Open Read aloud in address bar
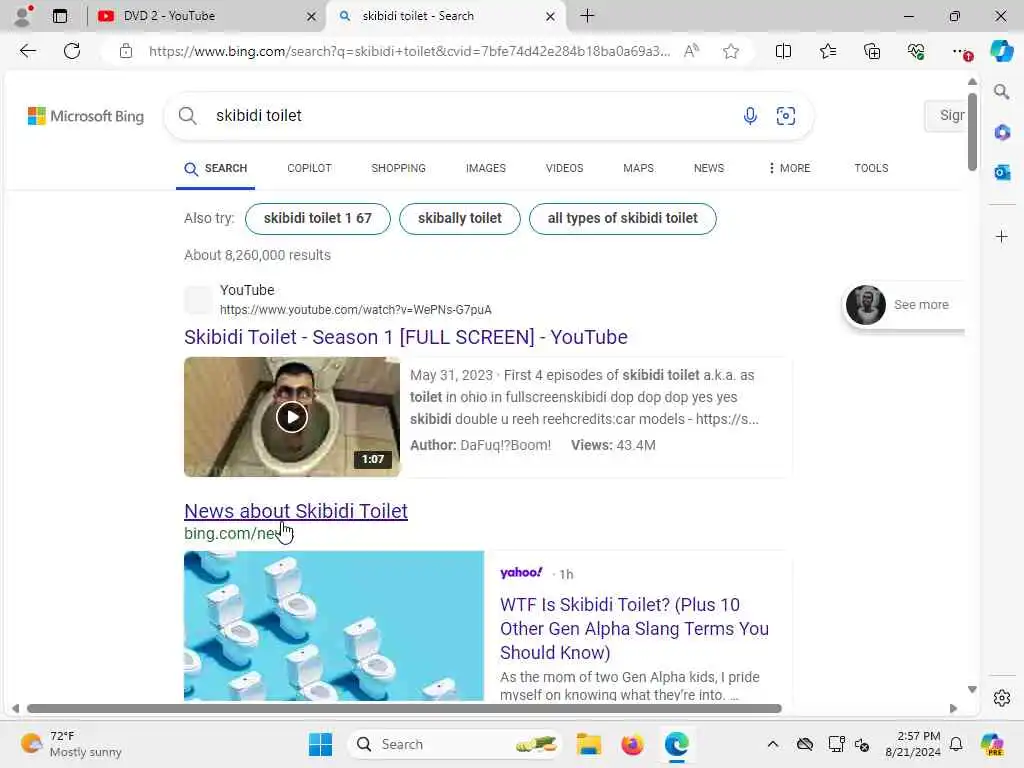Viewport: 1024px width, 768px height. click(691, 51)
